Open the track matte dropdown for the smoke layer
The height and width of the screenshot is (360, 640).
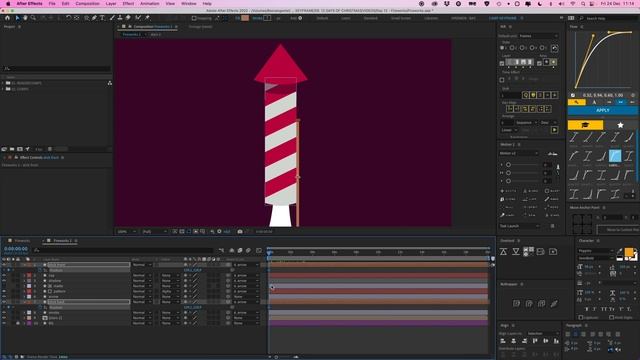[x=170, y=313]
